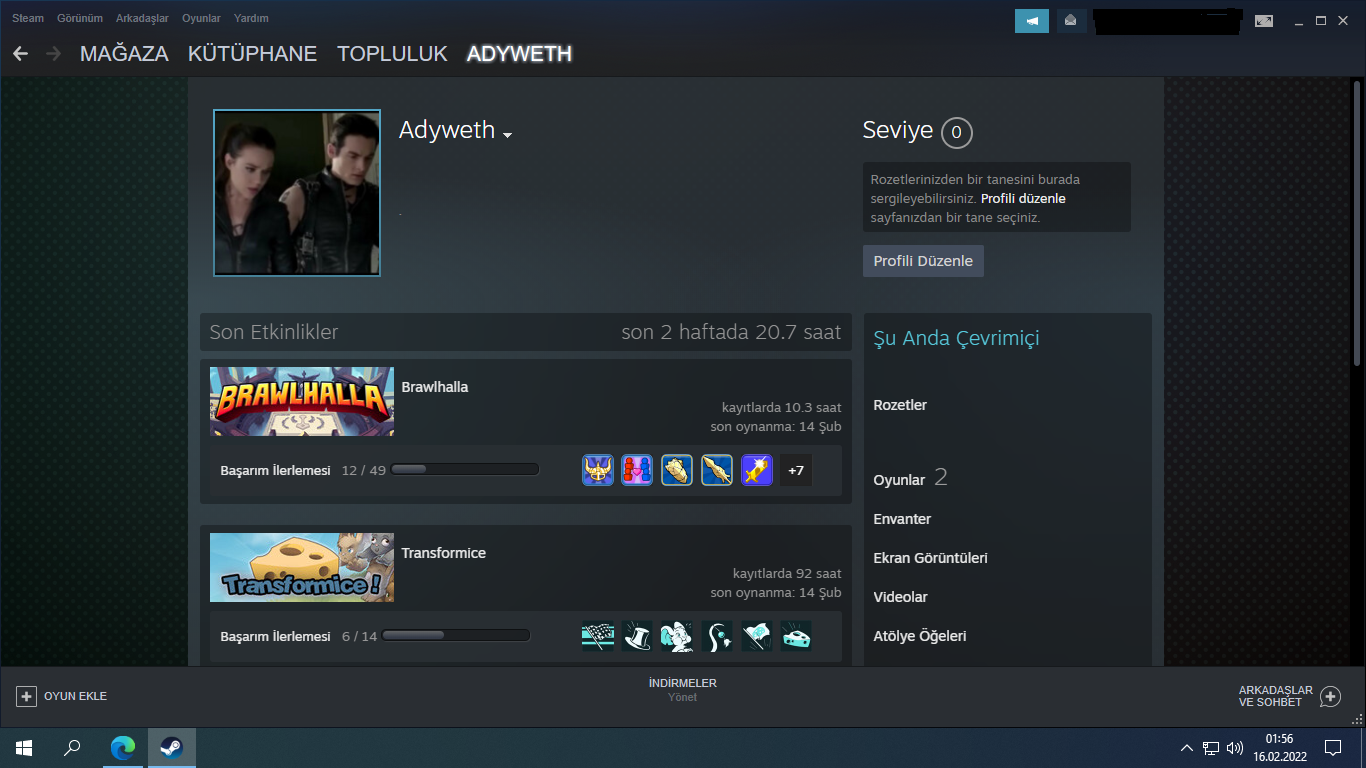Click the plus icon beside Oyun Ekle

pos(27,696)
